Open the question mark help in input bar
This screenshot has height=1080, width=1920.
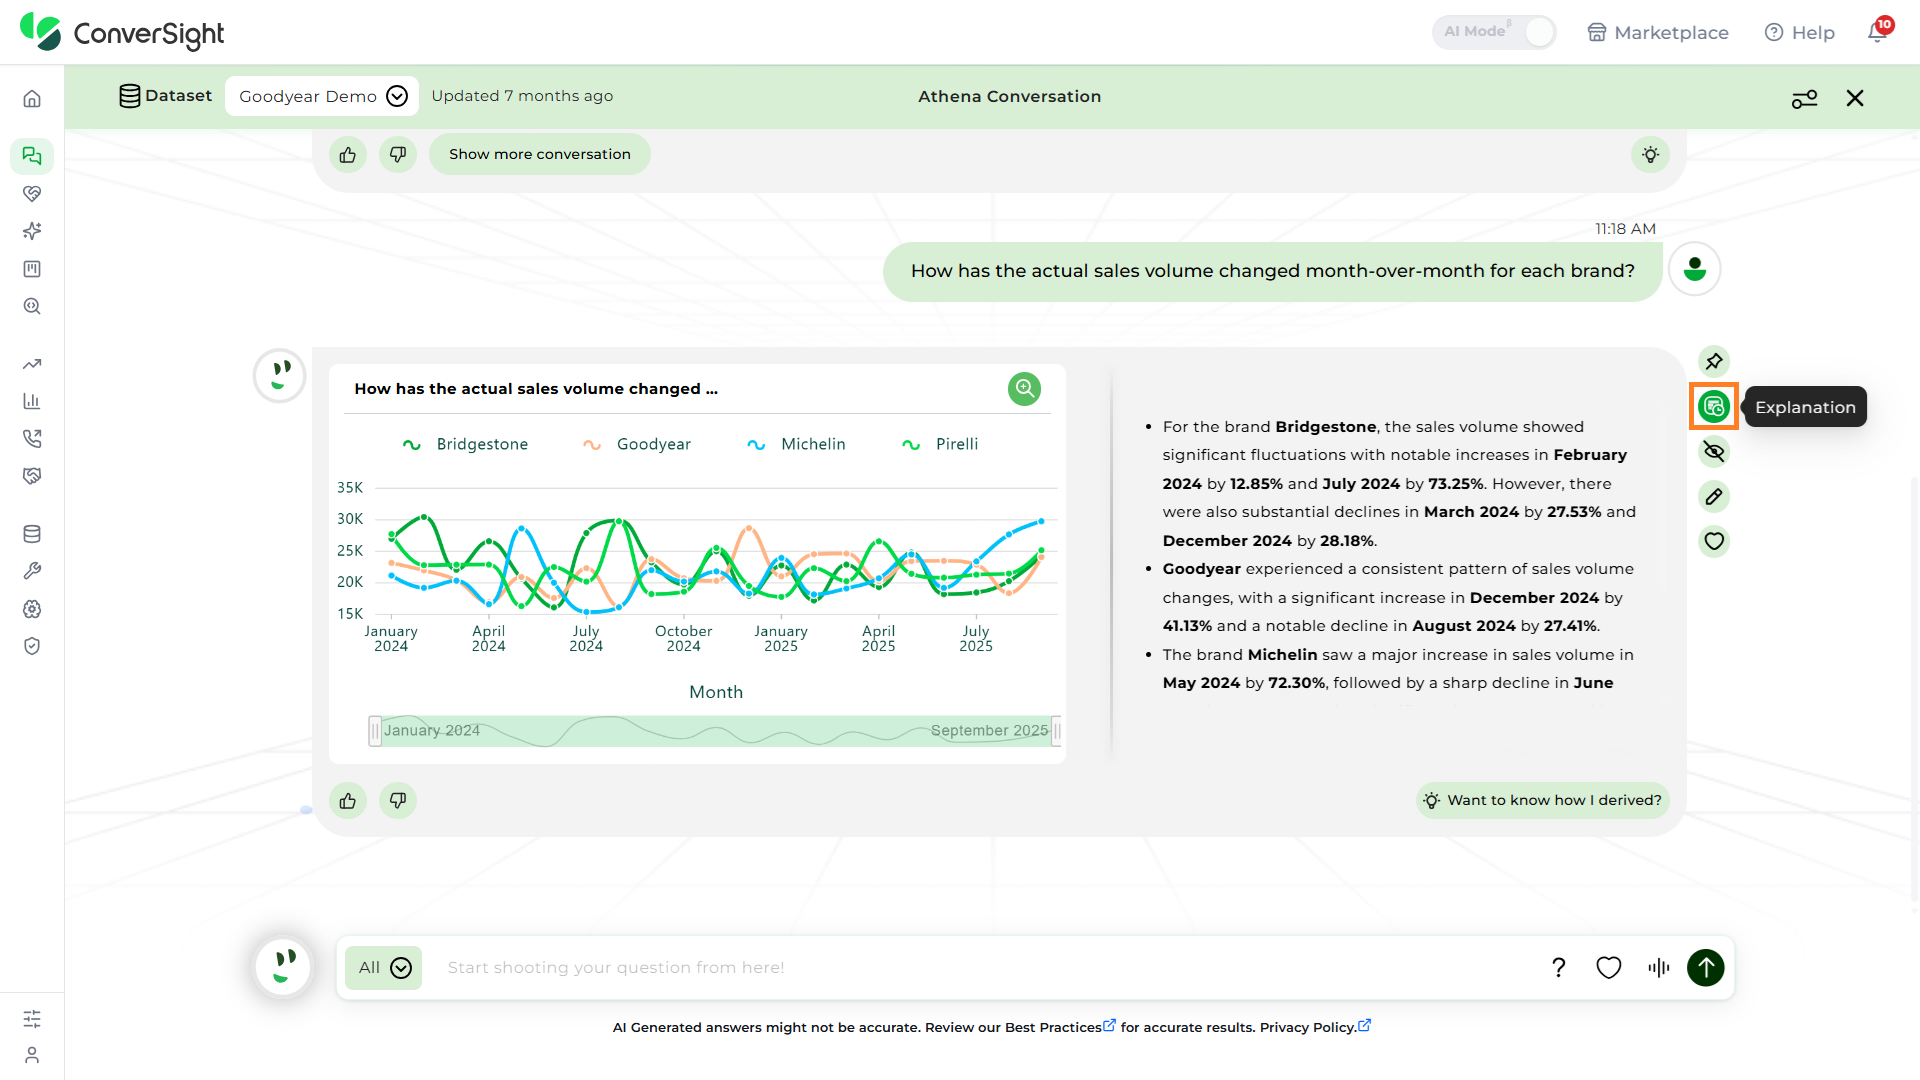click(1558, 967)
